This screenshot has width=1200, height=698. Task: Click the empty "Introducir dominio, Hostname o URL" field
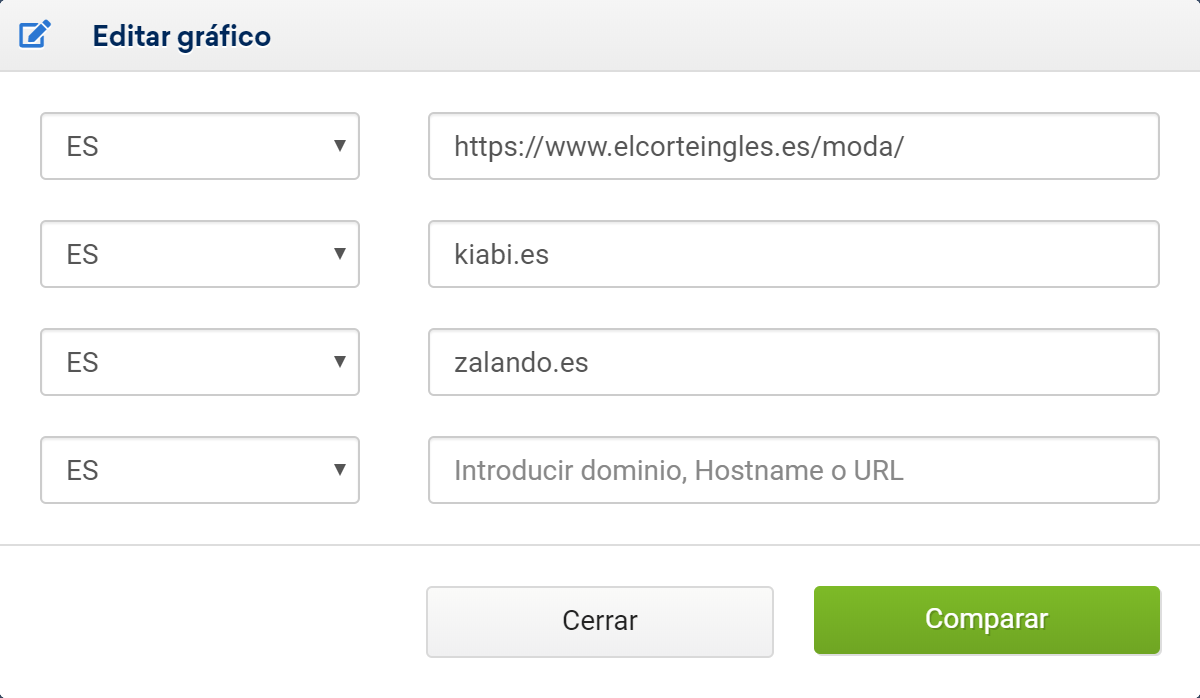tap(793, 470)
